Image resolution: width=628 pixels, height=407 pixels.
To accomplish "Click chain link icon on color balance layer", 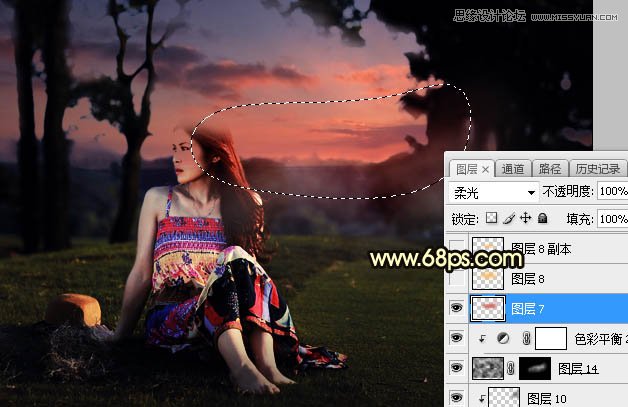I will [x=525, y=340].
